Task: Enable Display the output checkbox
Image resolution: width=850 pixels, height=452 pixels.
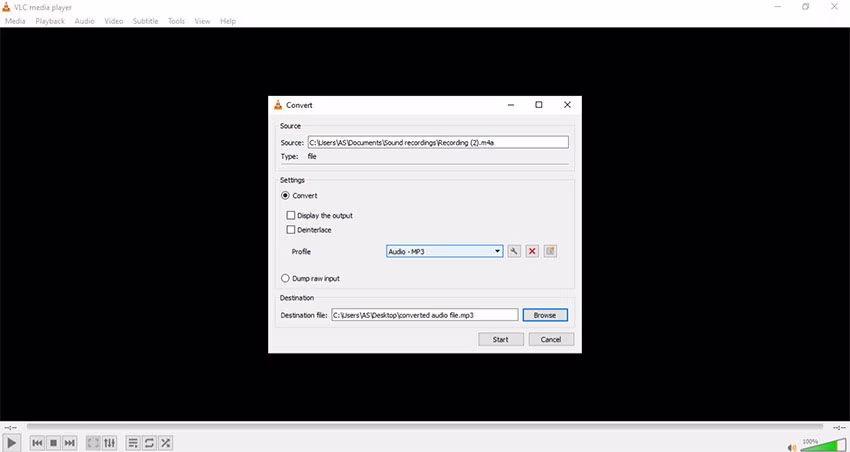Action: pos(291,216)
